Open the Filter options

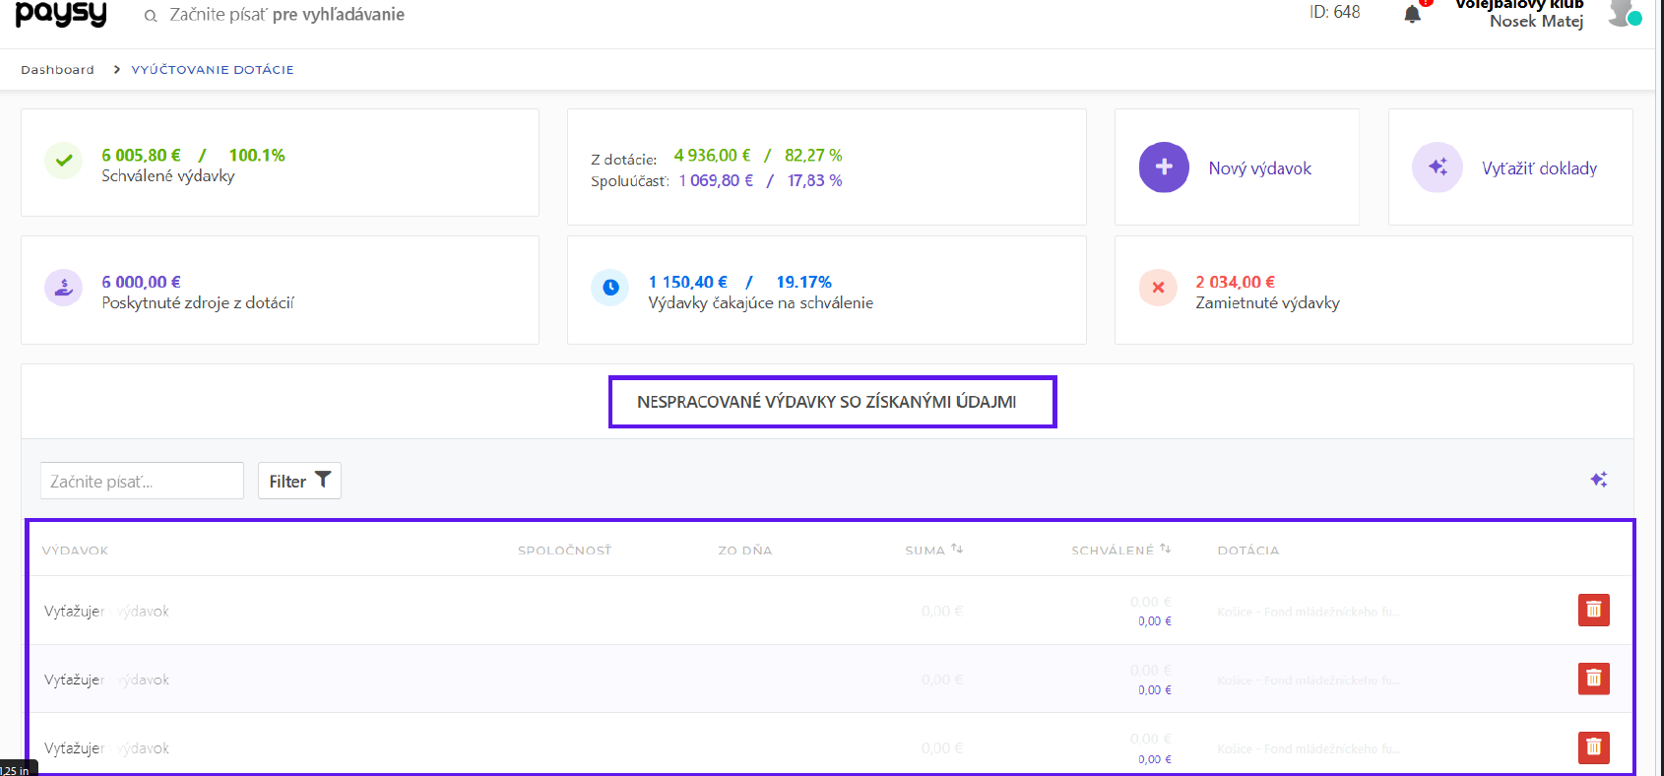pos(299,481)
